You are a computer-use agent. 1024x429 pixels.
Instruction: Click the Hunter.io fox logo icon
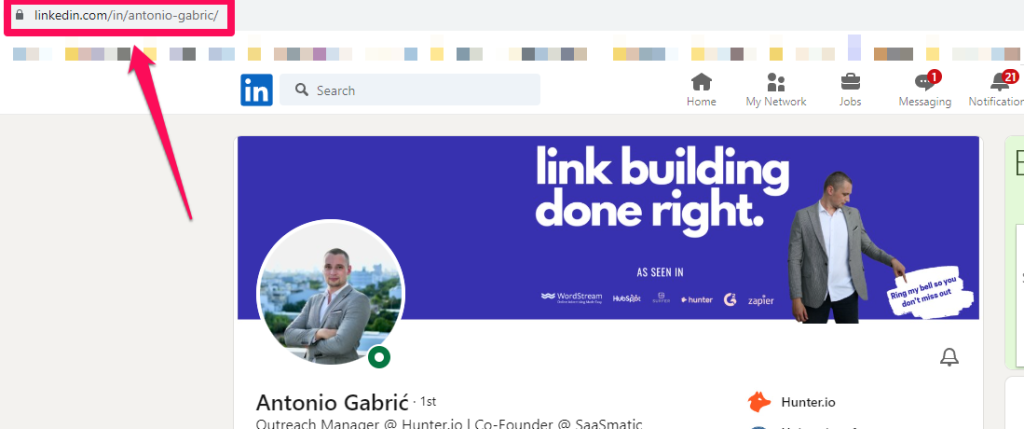point(759,402)
